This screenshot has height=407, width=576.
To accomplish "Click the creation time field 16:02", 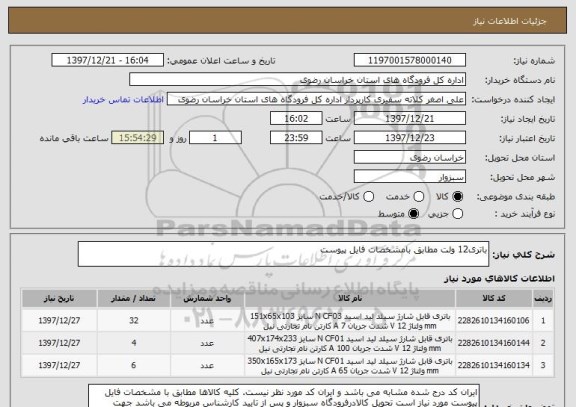I will [296, 118].
